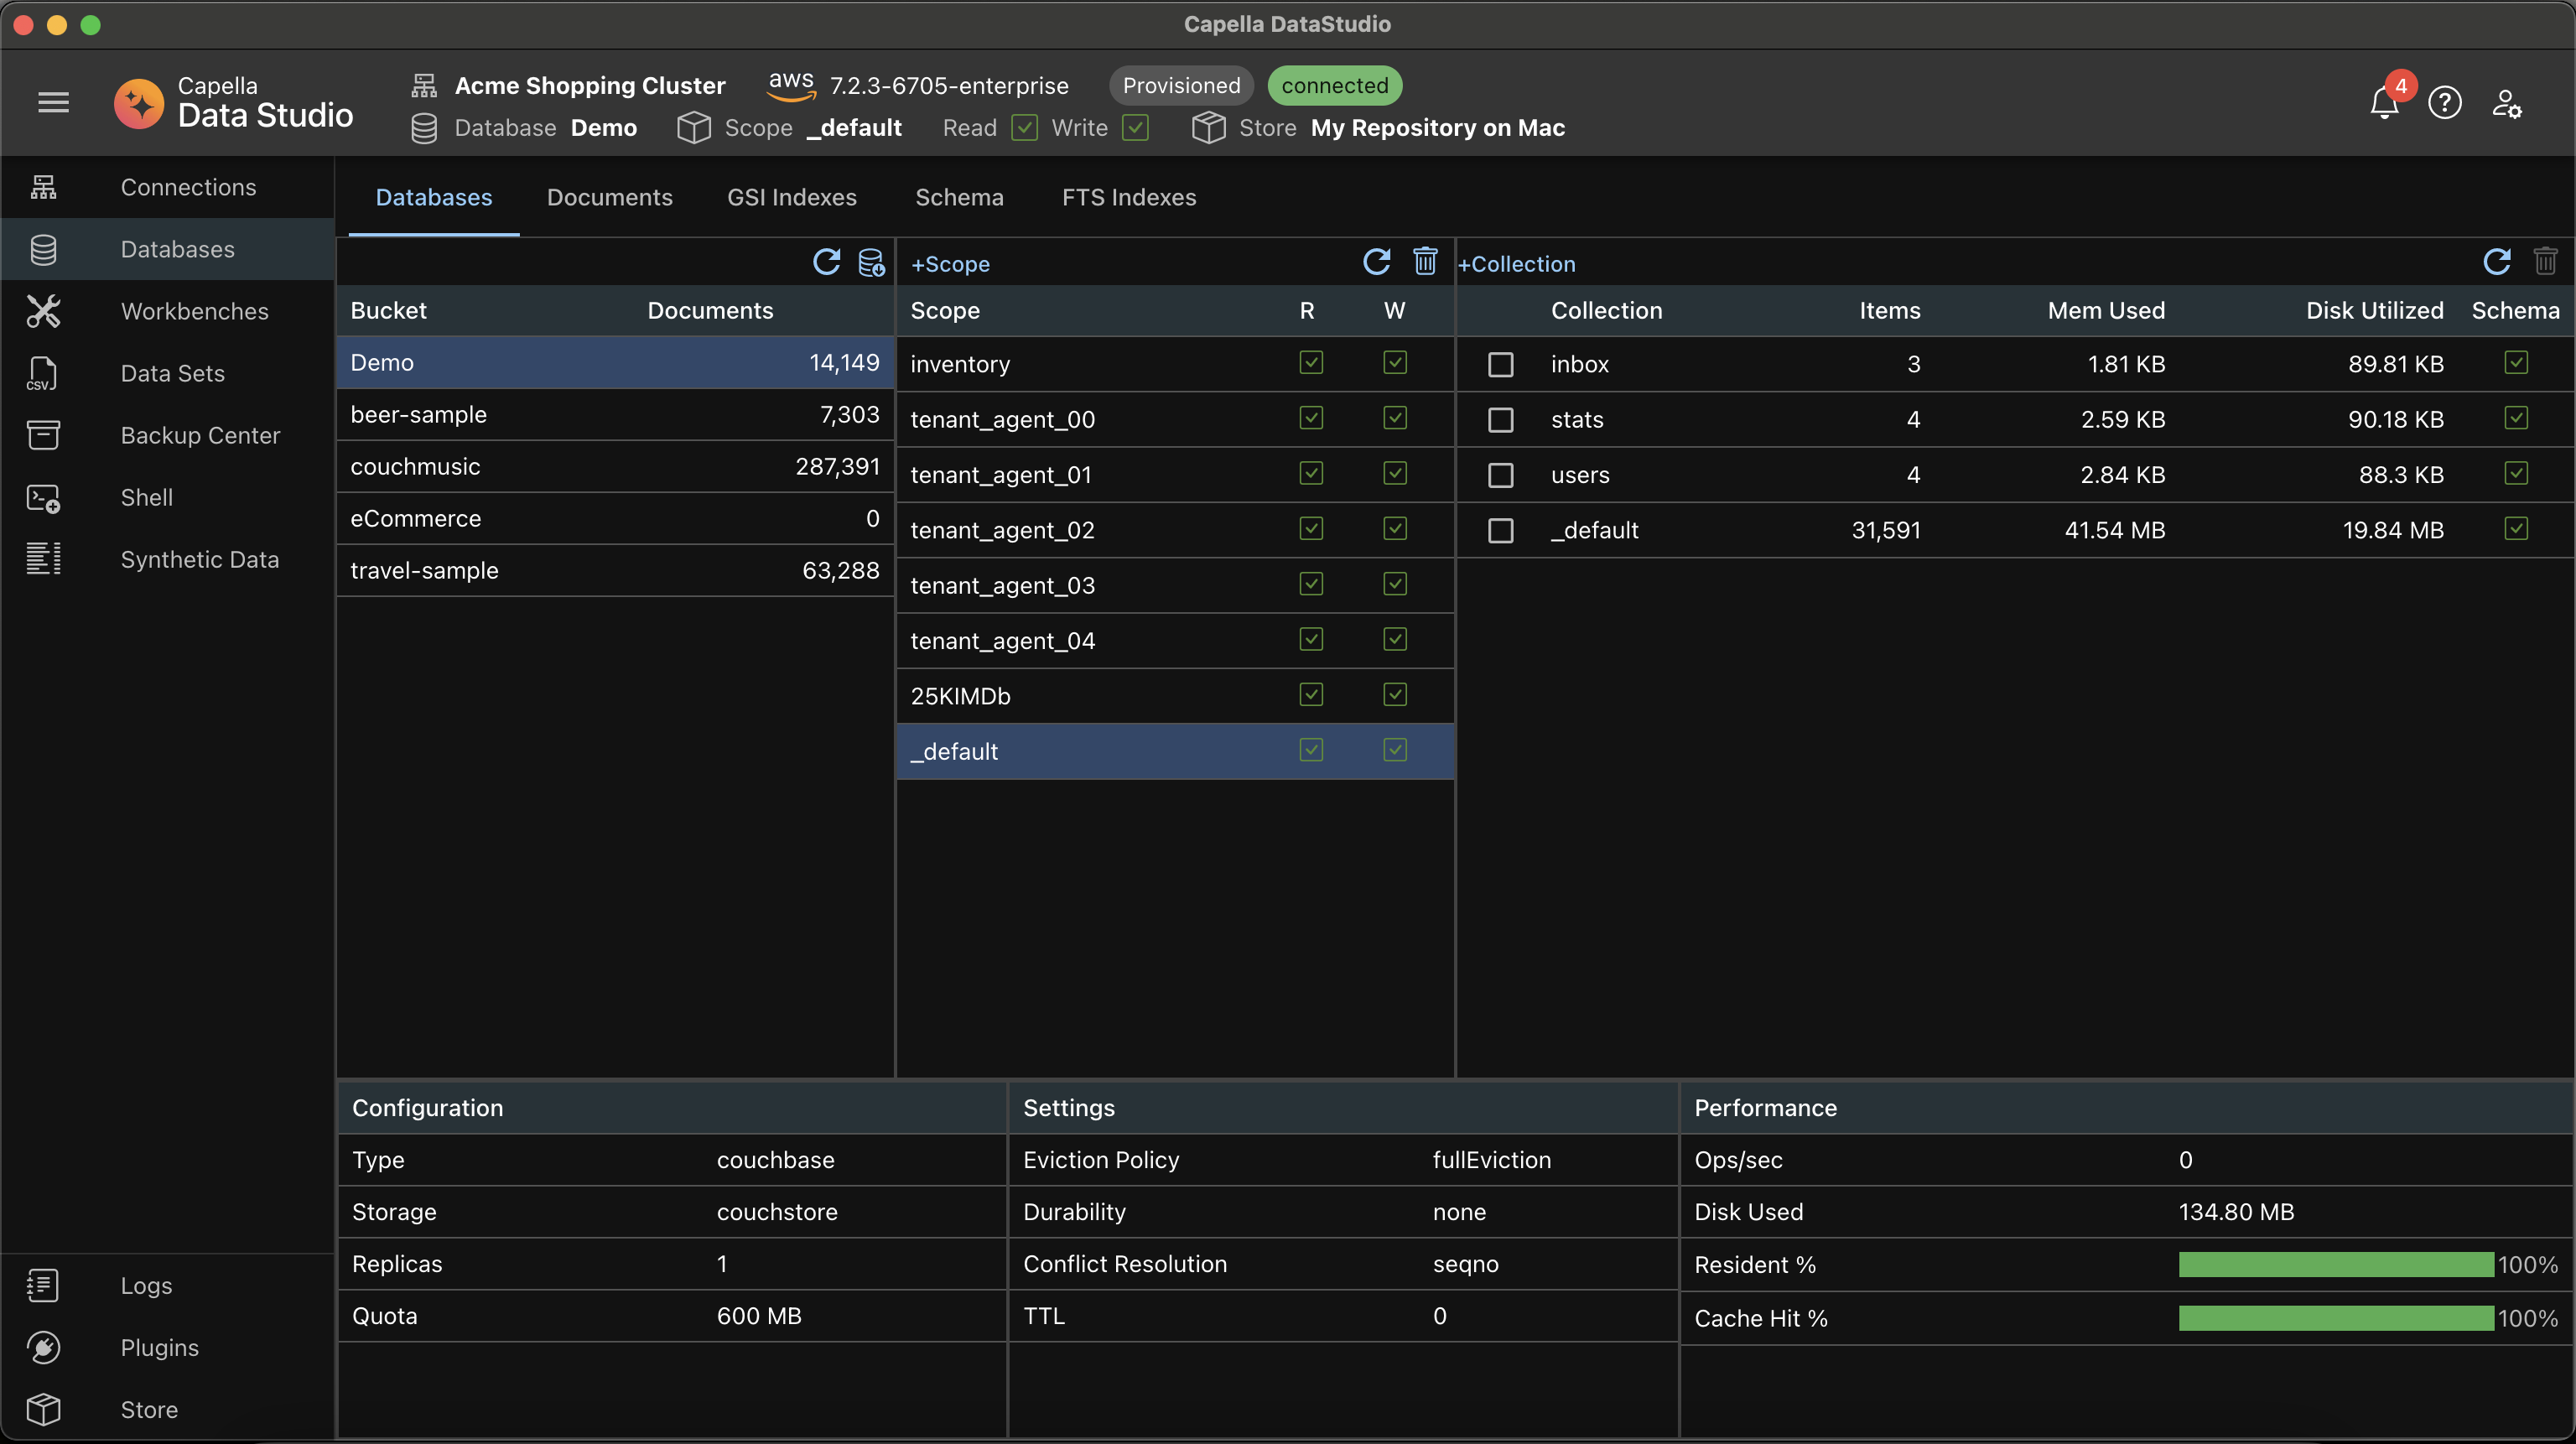Click +Collection to add a new collection

pyautogui.click(x=1518, y=262)
